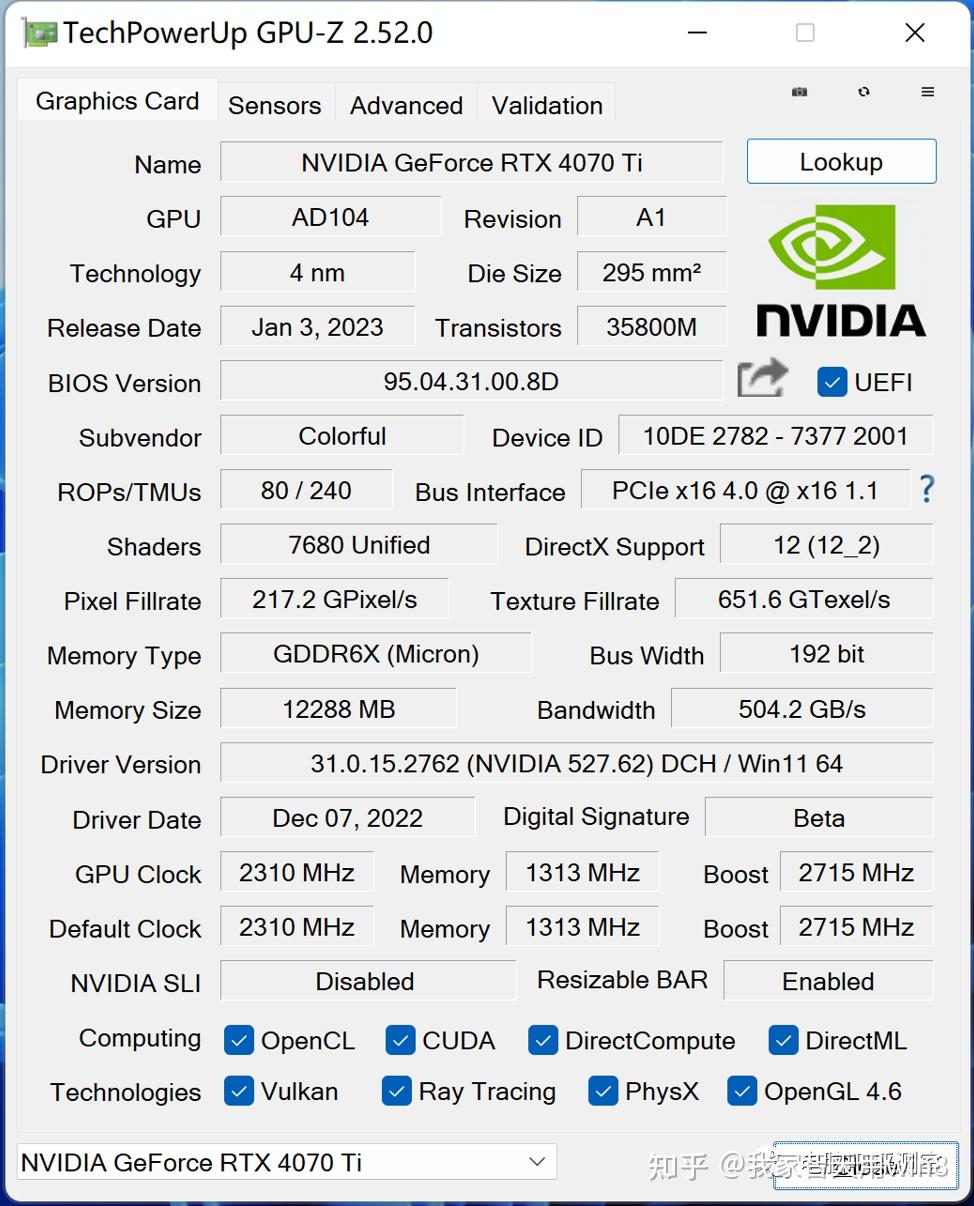Open the Advanced tab
Image resolution: width=974 pixels, height=1206 pixels.
(x=405, y=104)
